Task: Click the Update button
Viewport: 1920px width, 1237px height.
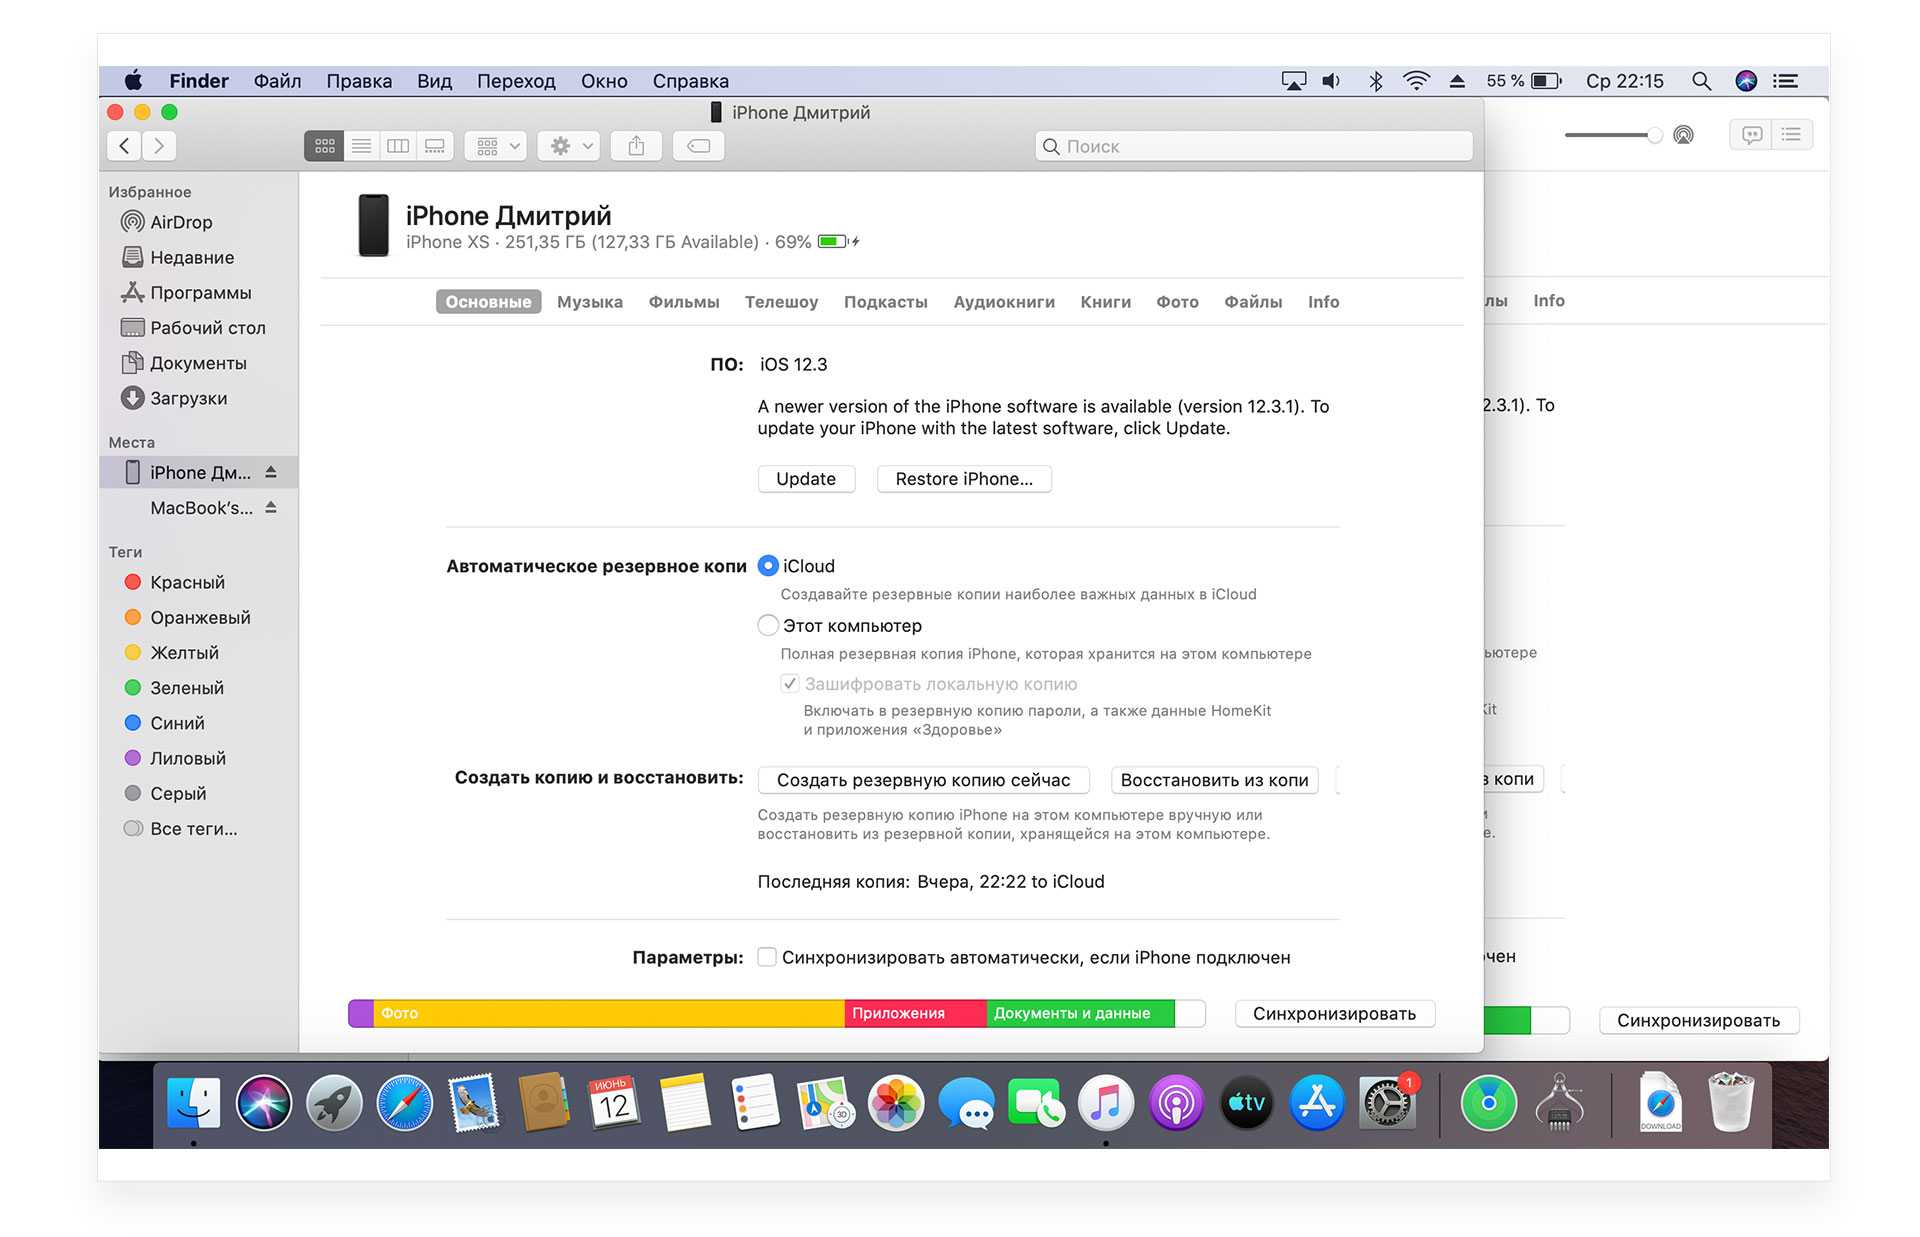Action: tap(806, 479)
